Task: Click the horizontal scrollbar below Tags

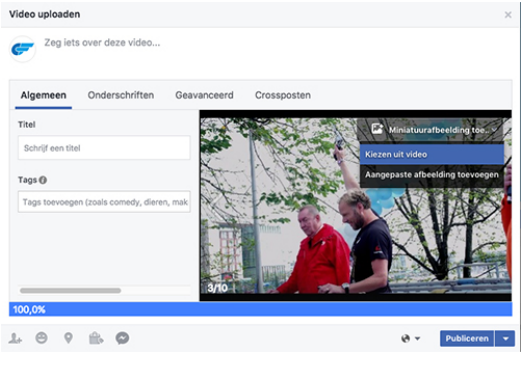Action: click(x=70, y=291)
